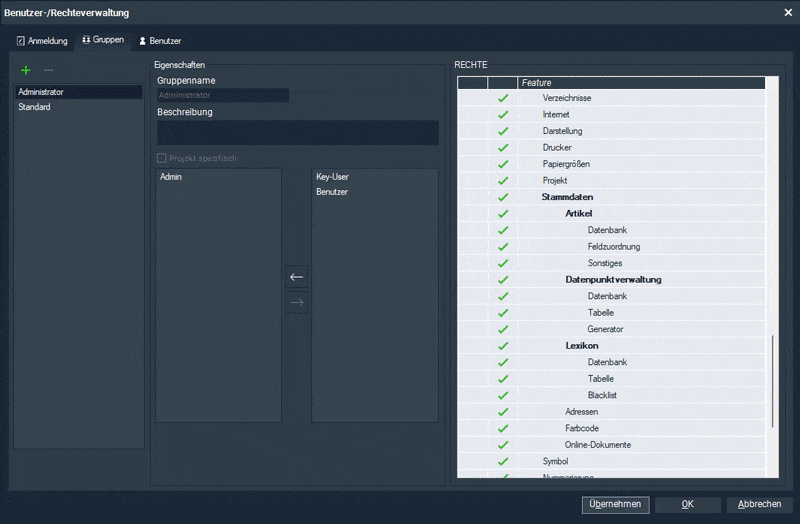
Task: Click the left arrow move button
Action: (x=296, y=277)
